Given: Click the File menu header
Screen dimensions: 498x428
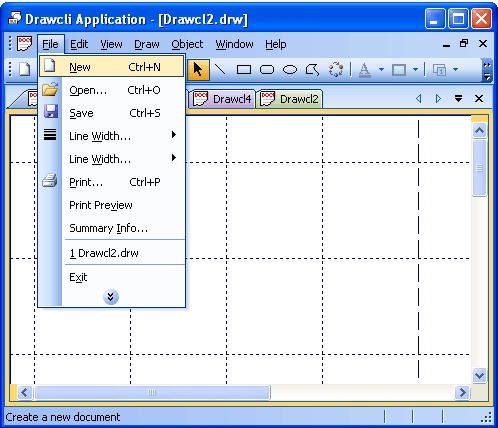Looking at the screenshot, I should [x=50, y=44].
